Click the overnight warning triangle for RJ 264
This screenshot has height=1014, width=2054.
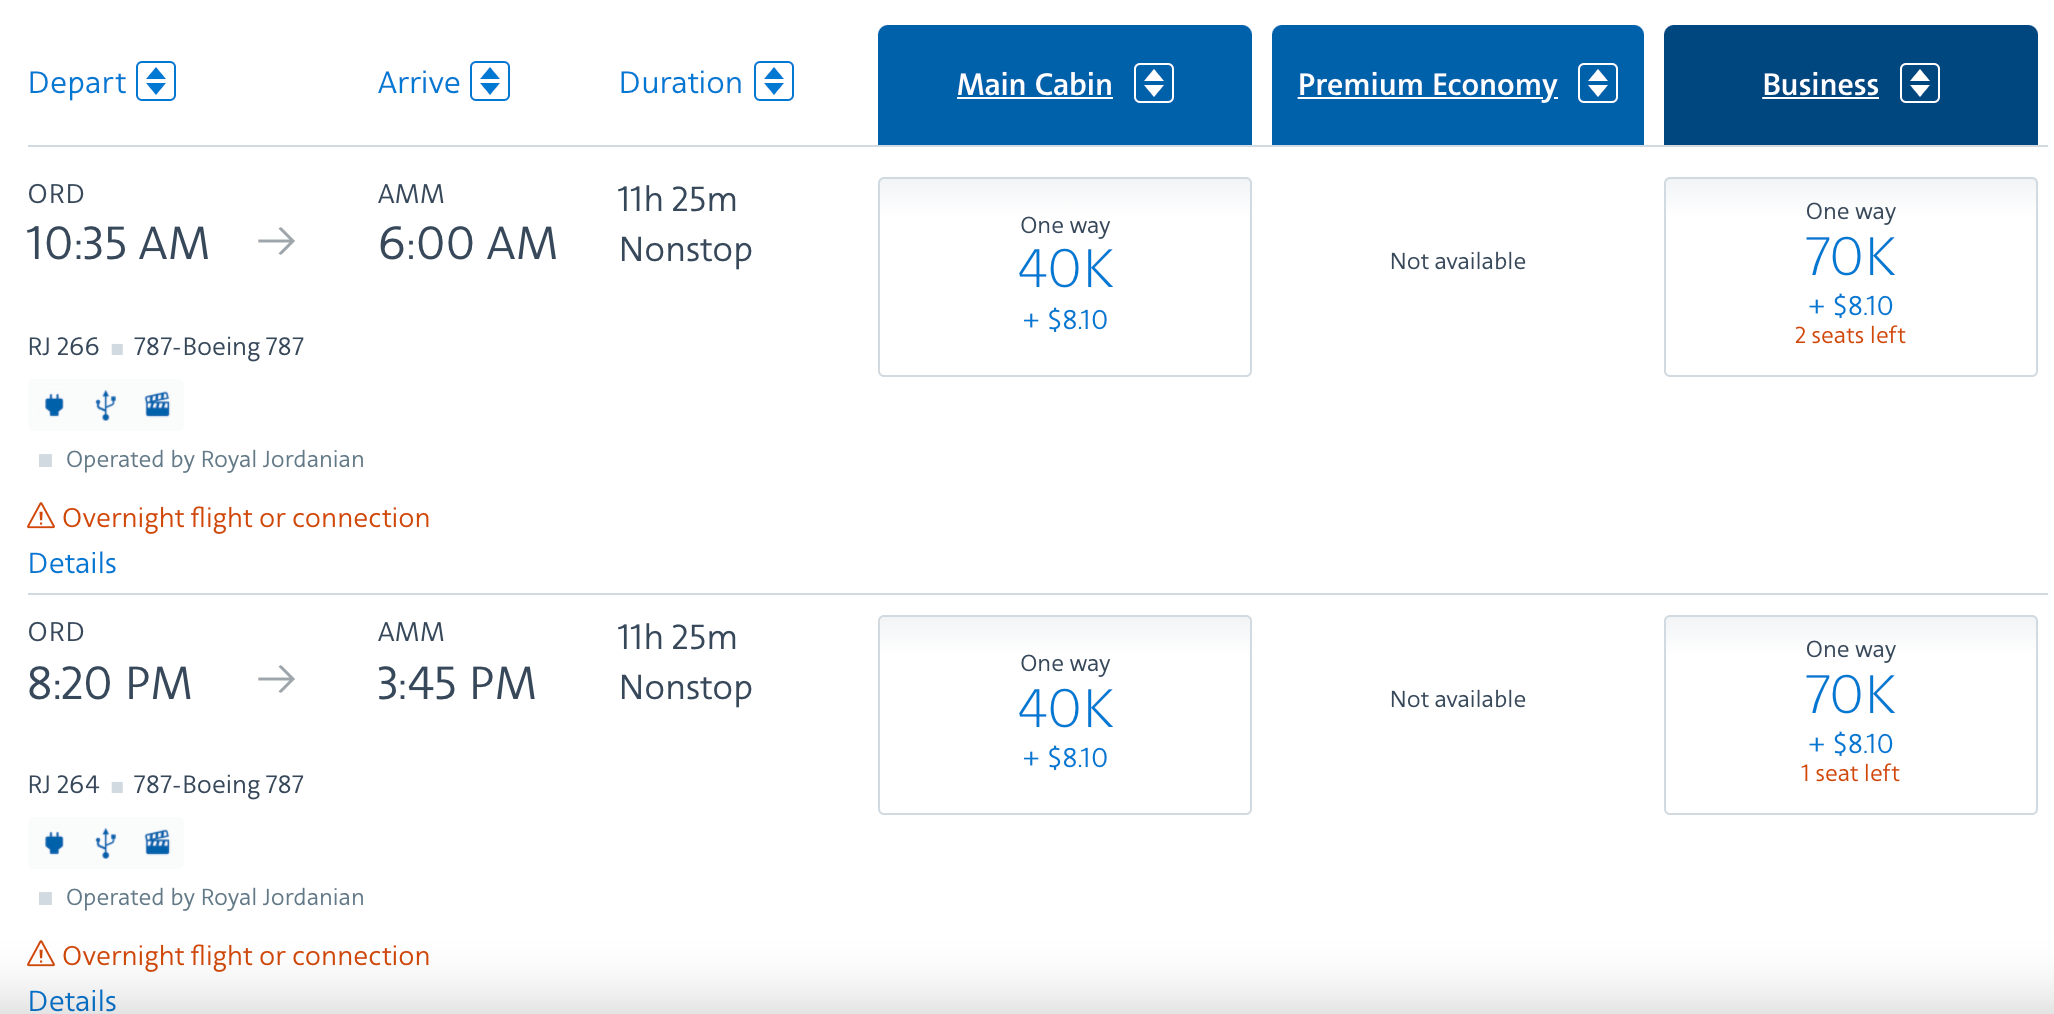tap(39, 954)
